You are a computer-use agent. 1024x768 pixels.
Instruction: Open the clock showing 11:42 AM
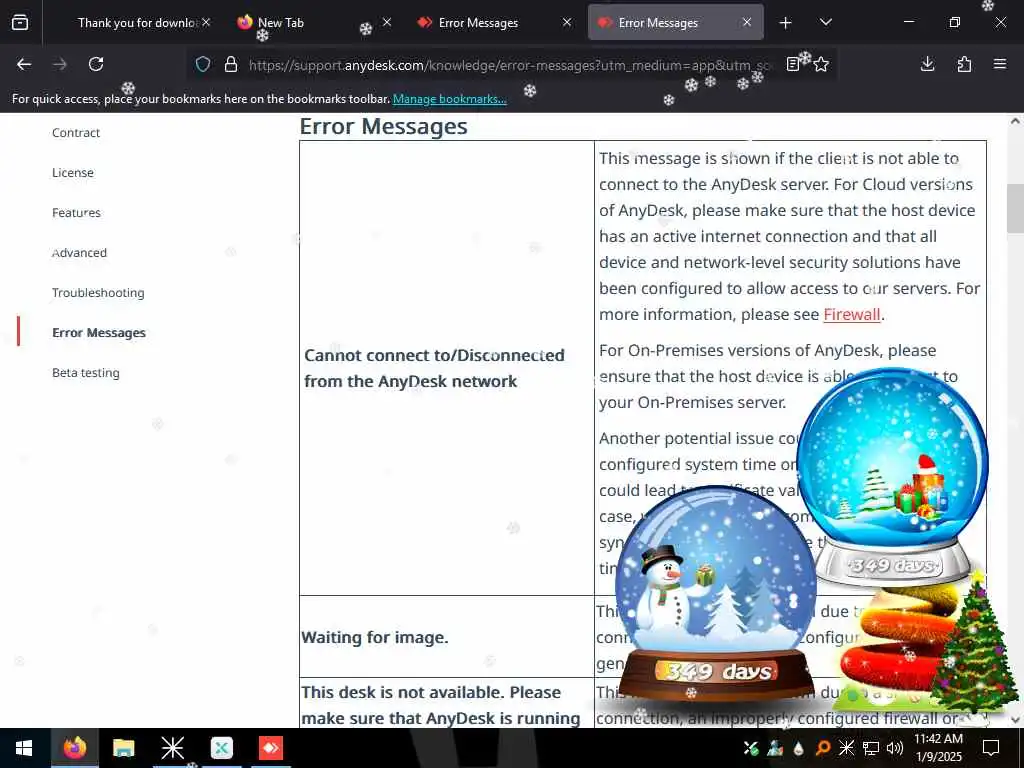click(938, 748)
